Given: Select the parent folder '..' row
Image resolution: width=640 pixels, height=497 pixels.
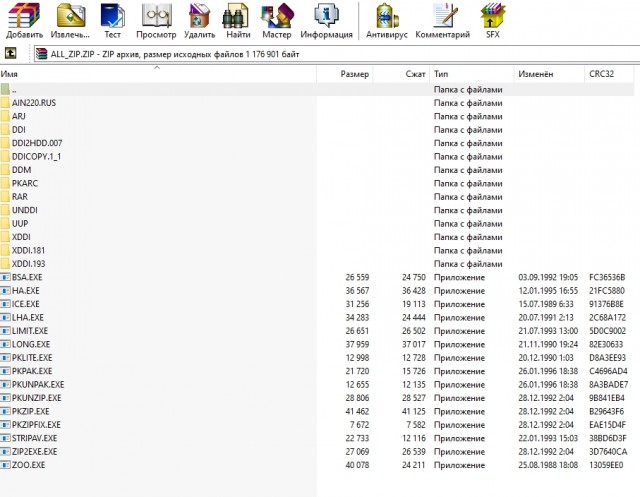Looking at the screenshot, I should tap(317, 89).
